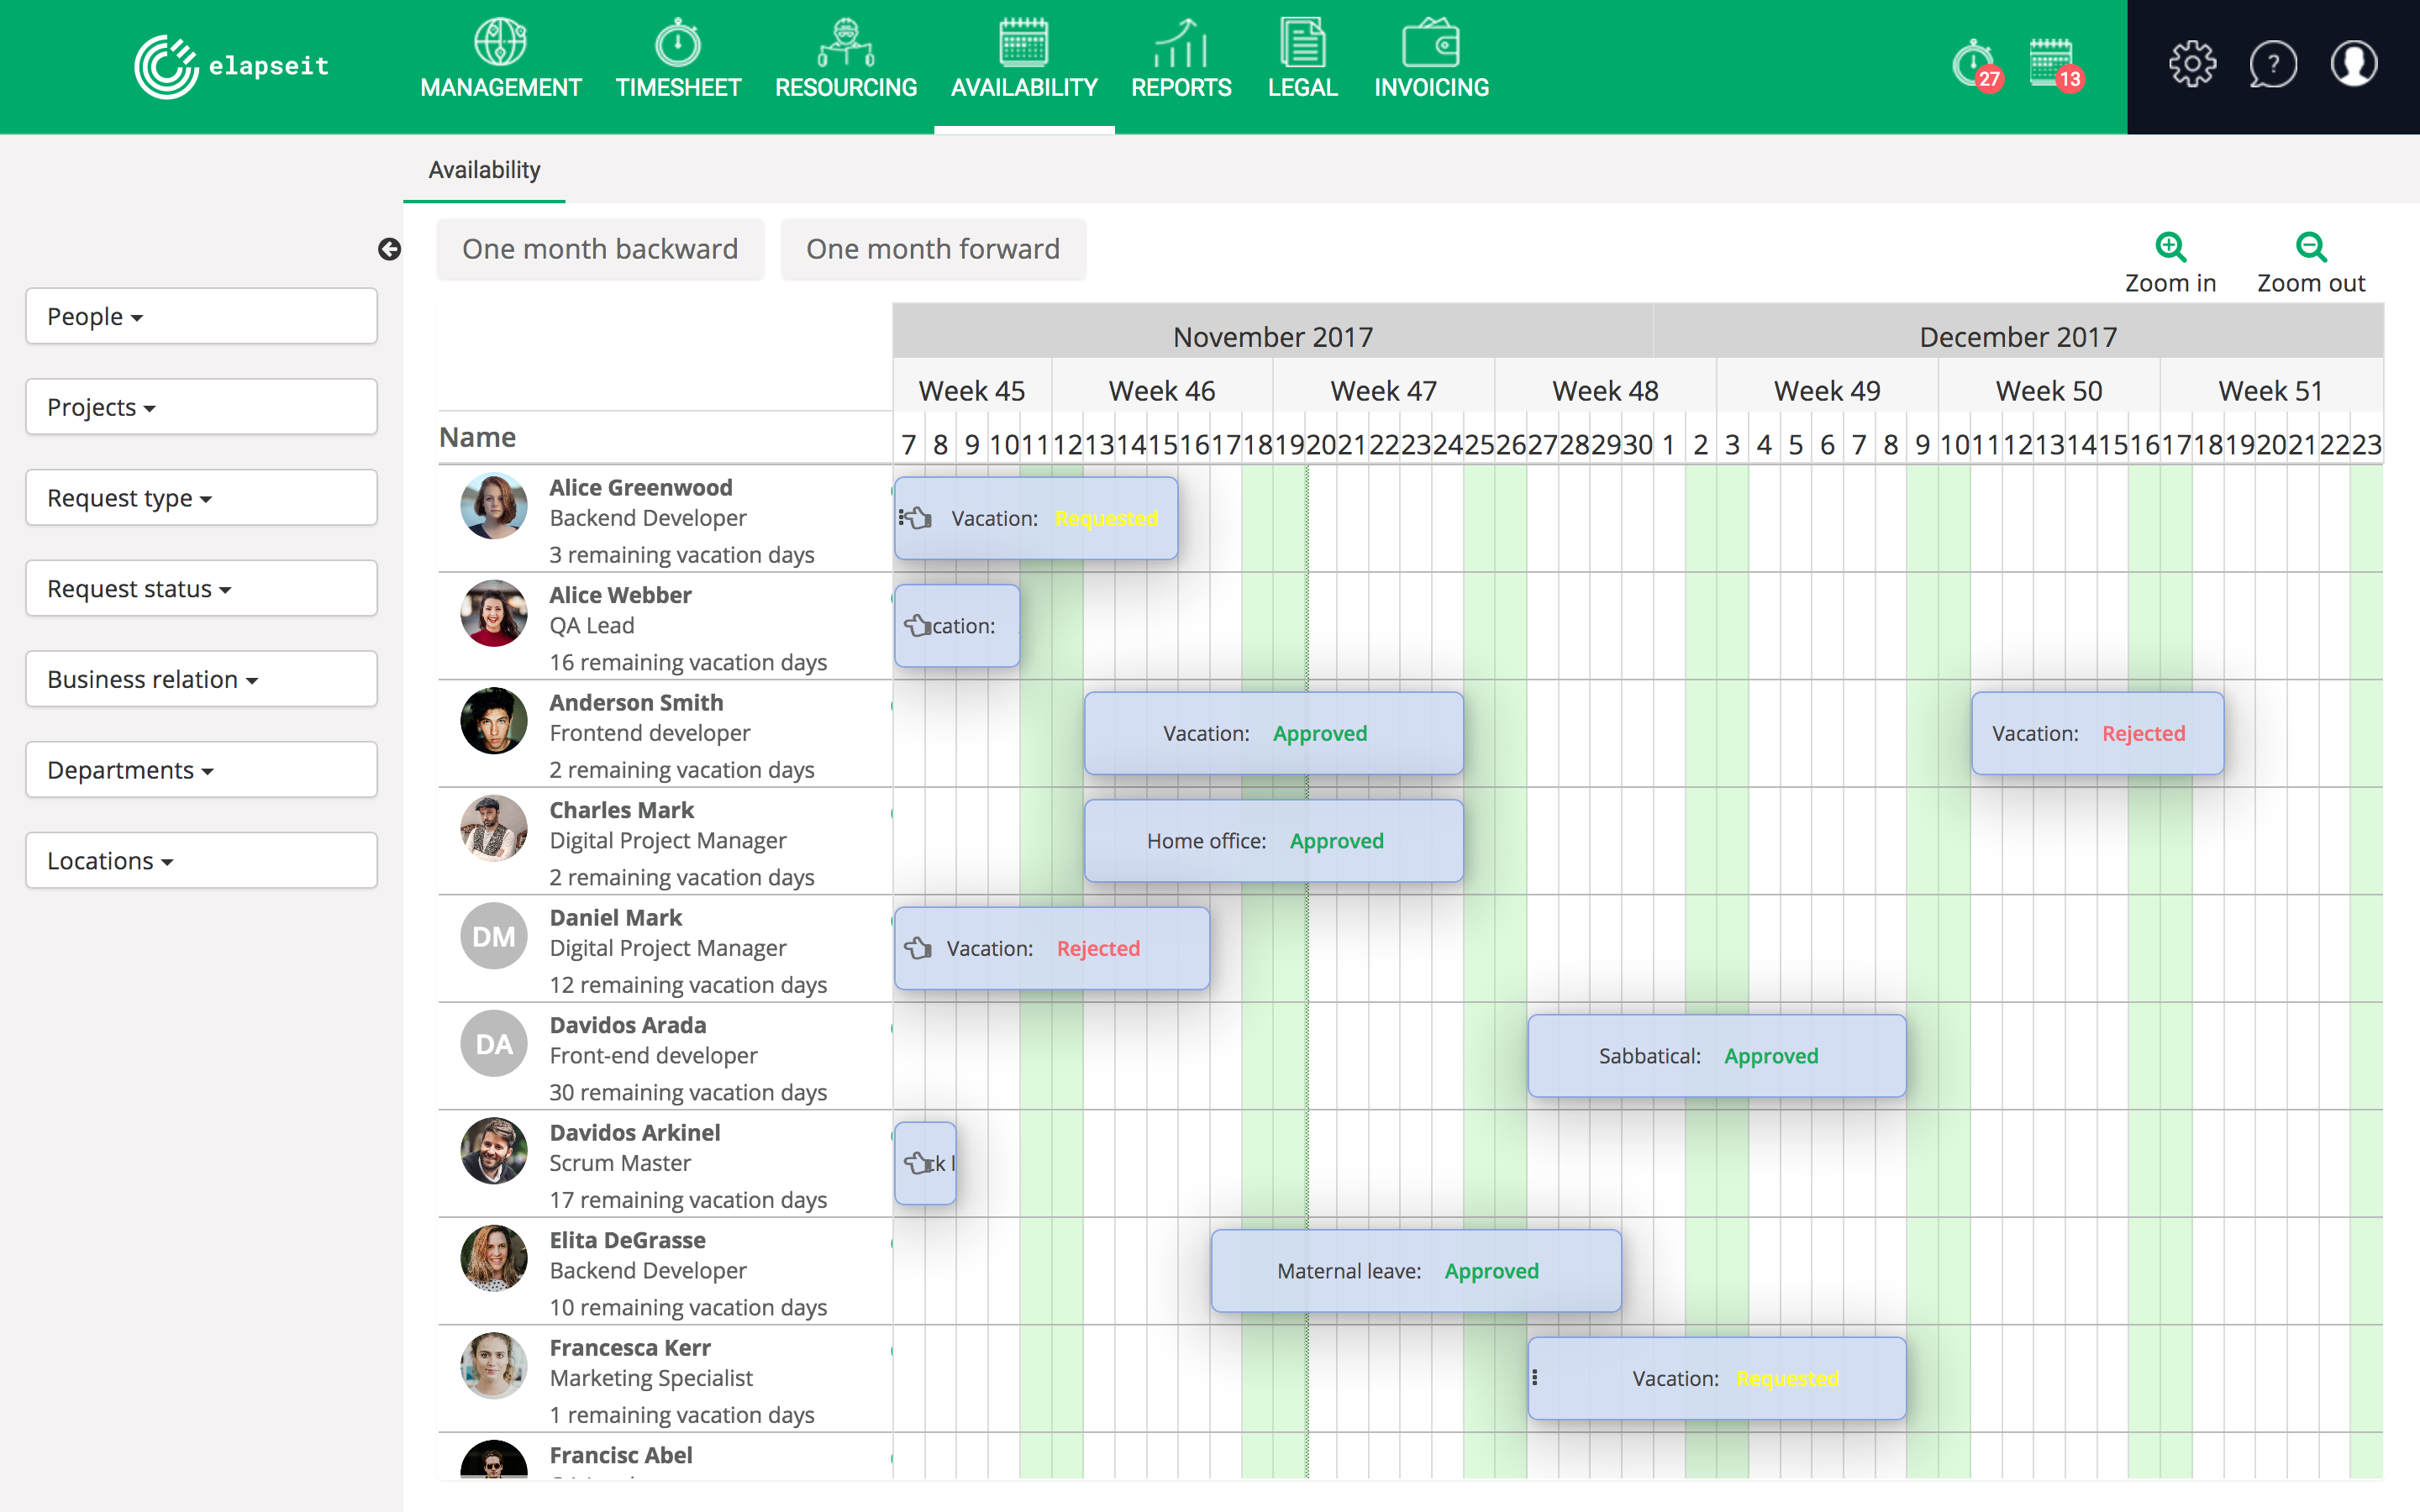
Task: Click the Zoom in magnifier icon
Action: click(x=2170, y=247)
